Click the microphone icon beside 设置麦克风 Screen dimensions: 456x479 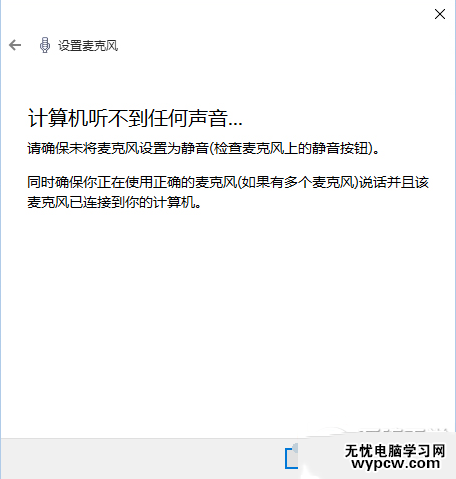[x=45, y=45]
